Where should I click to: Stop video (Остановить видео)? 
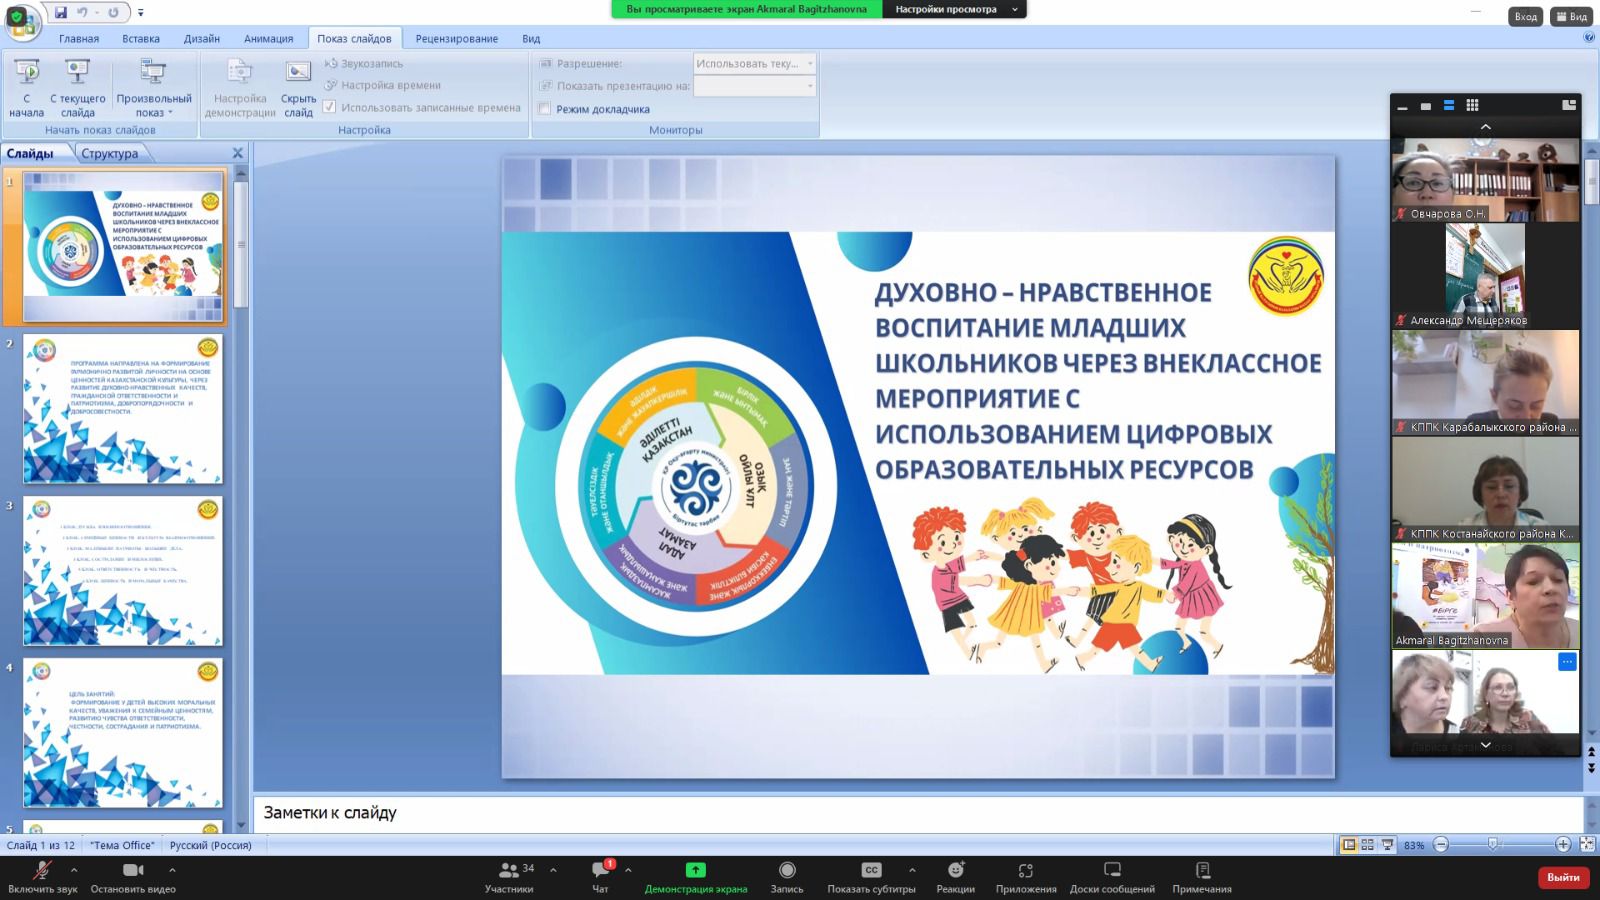click(x=133, y=877)
